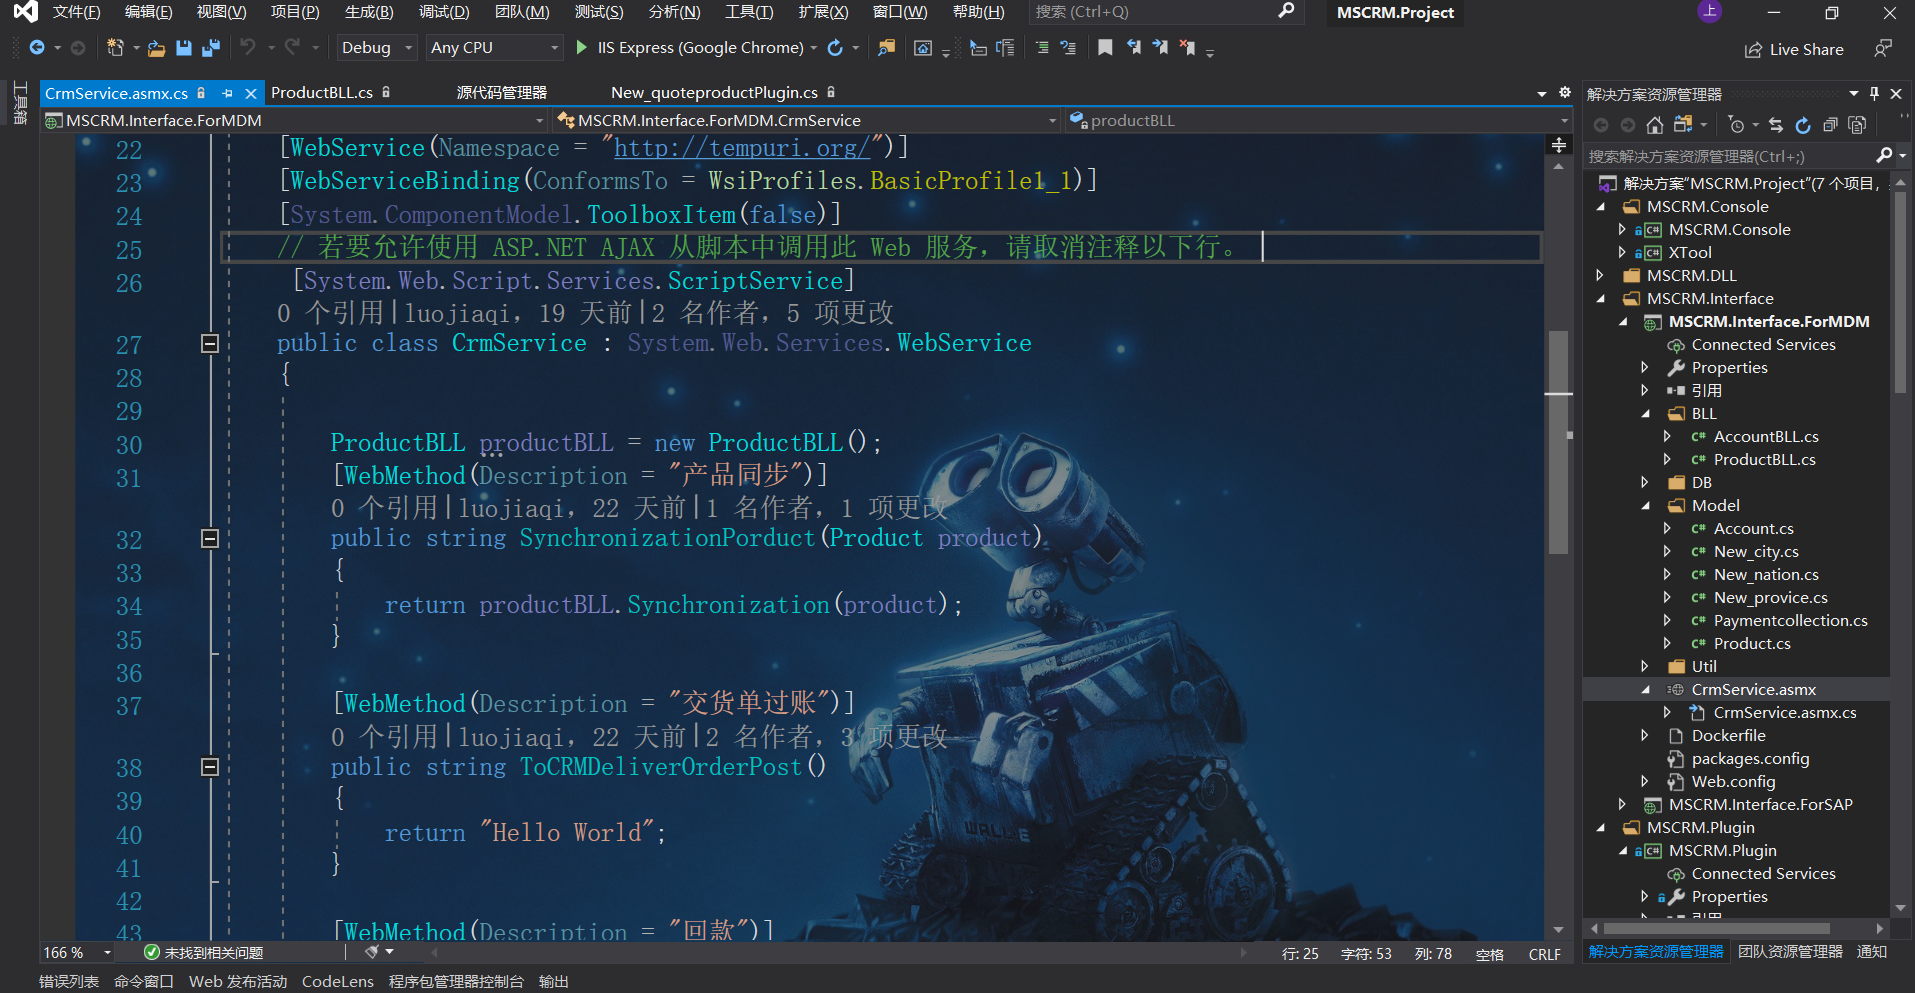This screenshot has height=993, width=1915.
Task: Go to previous bookmark icon
Action: tap(1134, 47)
